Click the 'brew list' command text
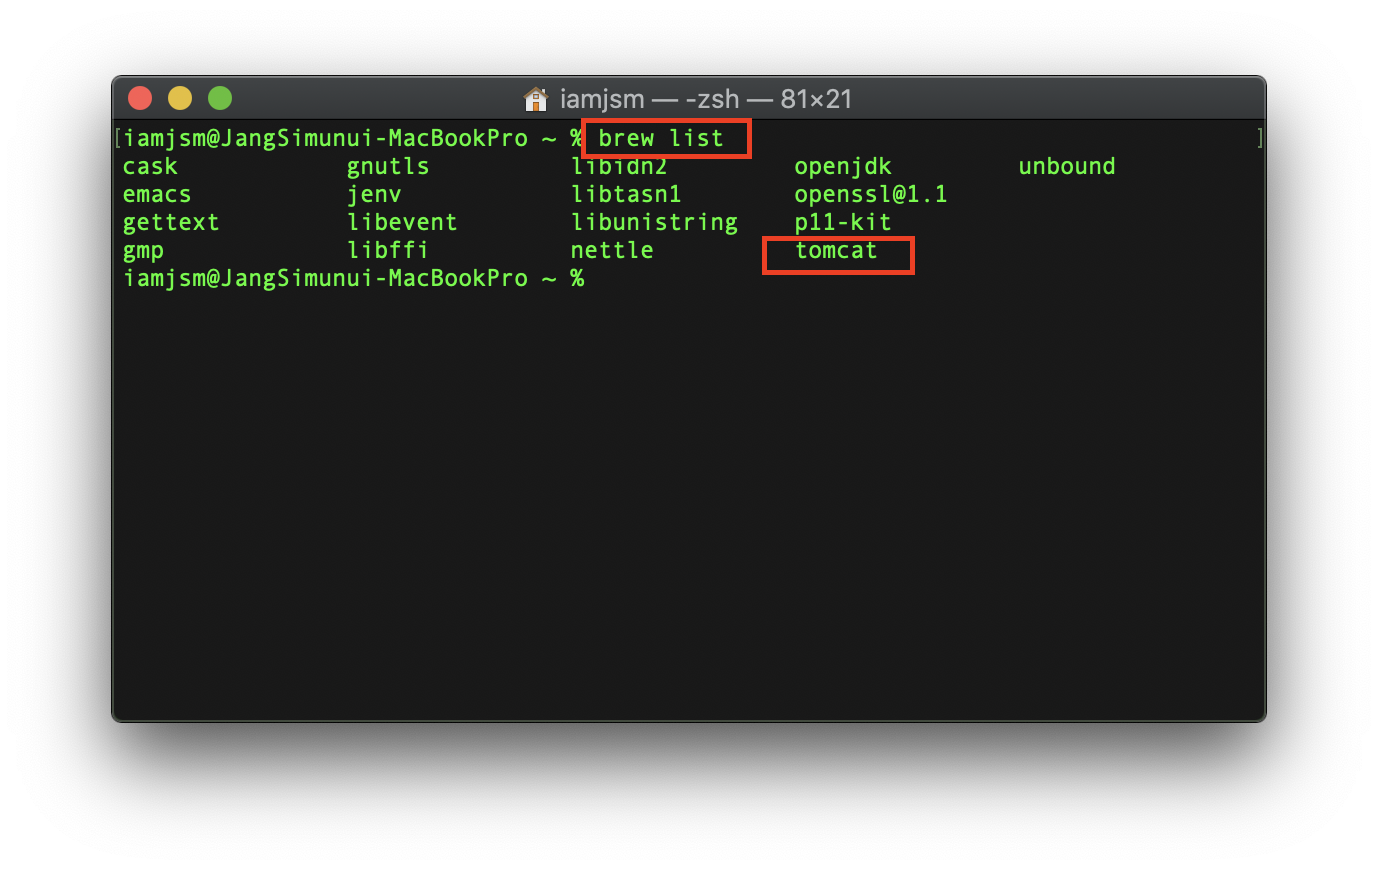1378x870 pixels. click(661, 138)
